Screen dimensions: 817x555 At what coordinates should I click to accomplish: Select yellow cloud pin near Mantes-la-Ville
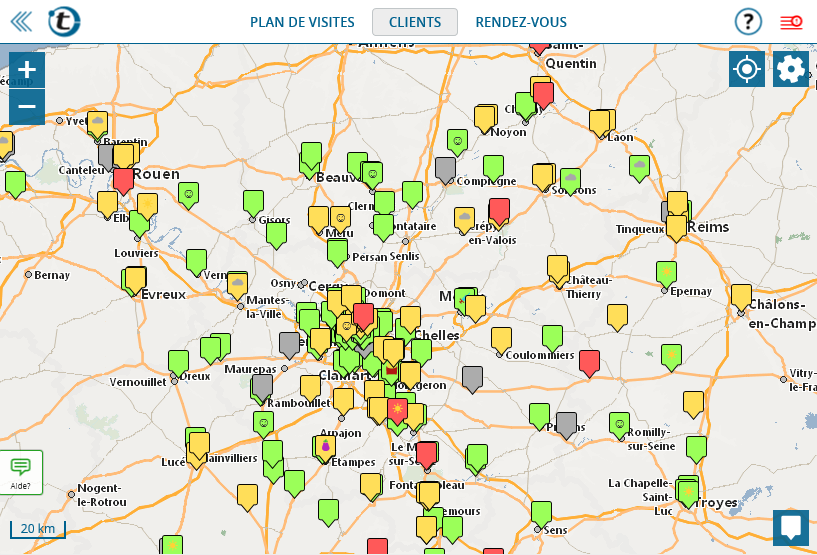point(237,286)
